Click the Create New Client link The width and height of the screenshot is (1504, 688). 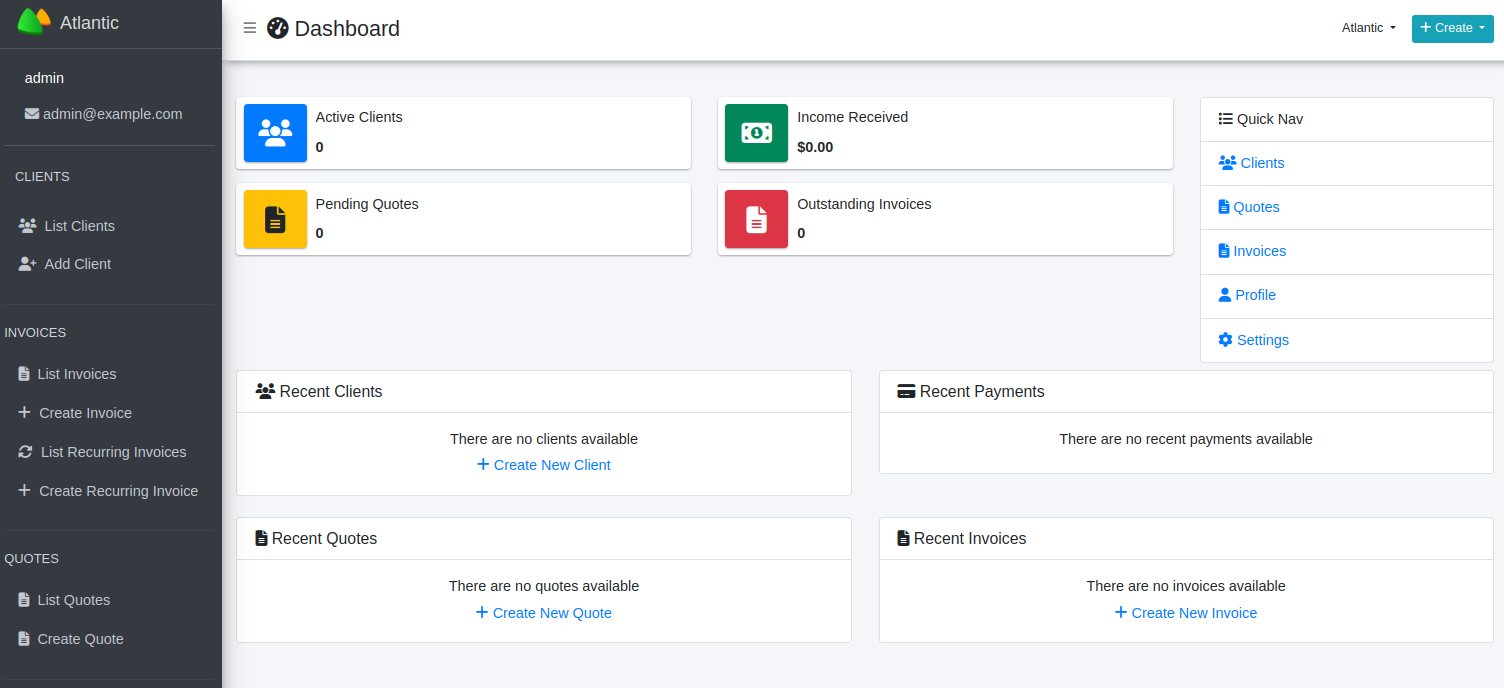click(x=544, y=465)
